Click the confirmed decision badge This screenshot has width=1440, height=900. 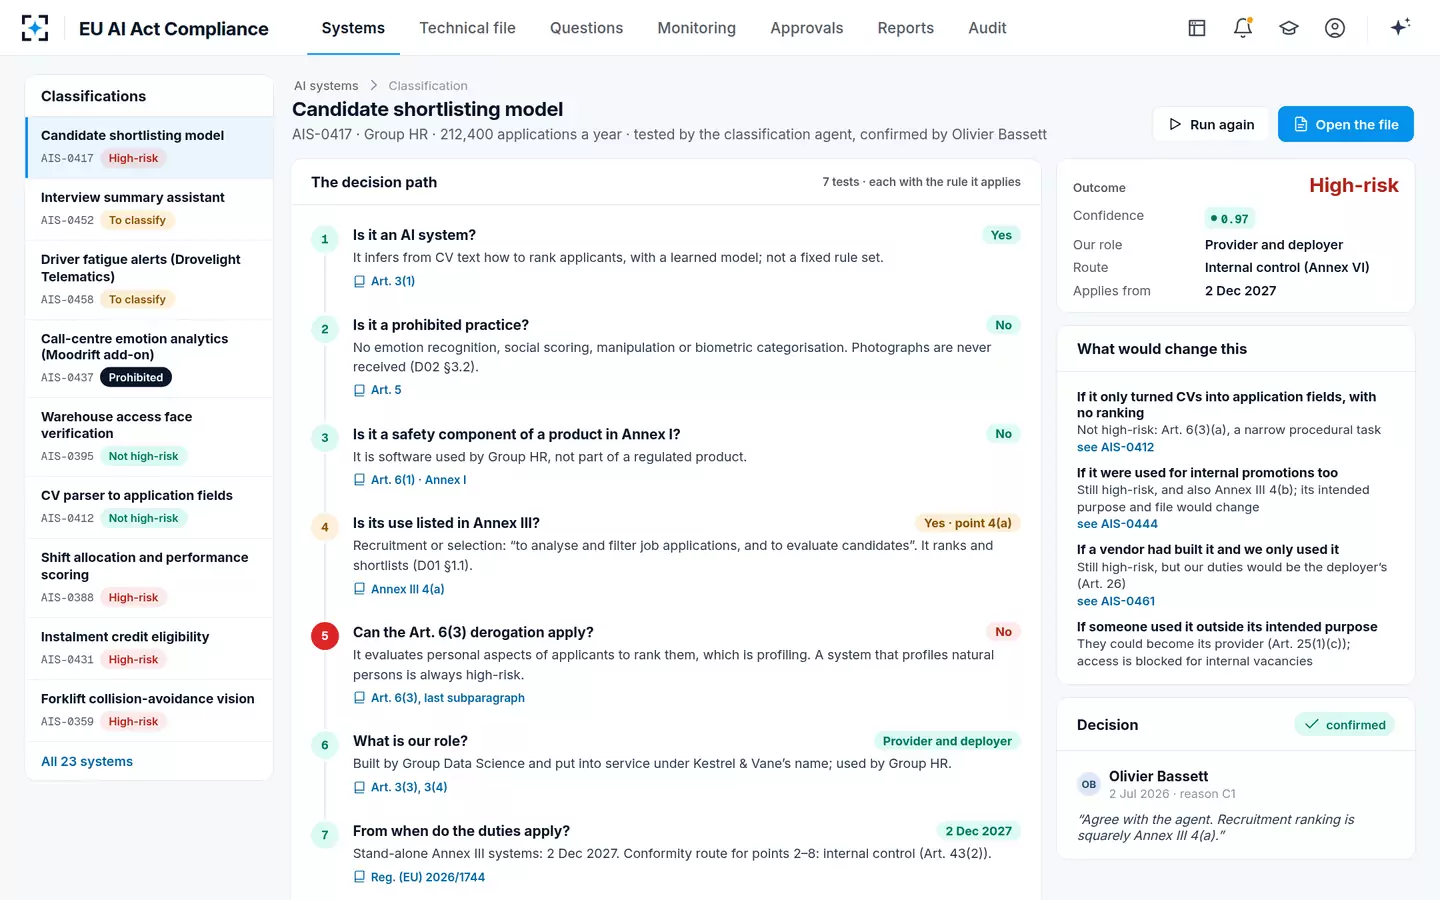pos(1344,725)
